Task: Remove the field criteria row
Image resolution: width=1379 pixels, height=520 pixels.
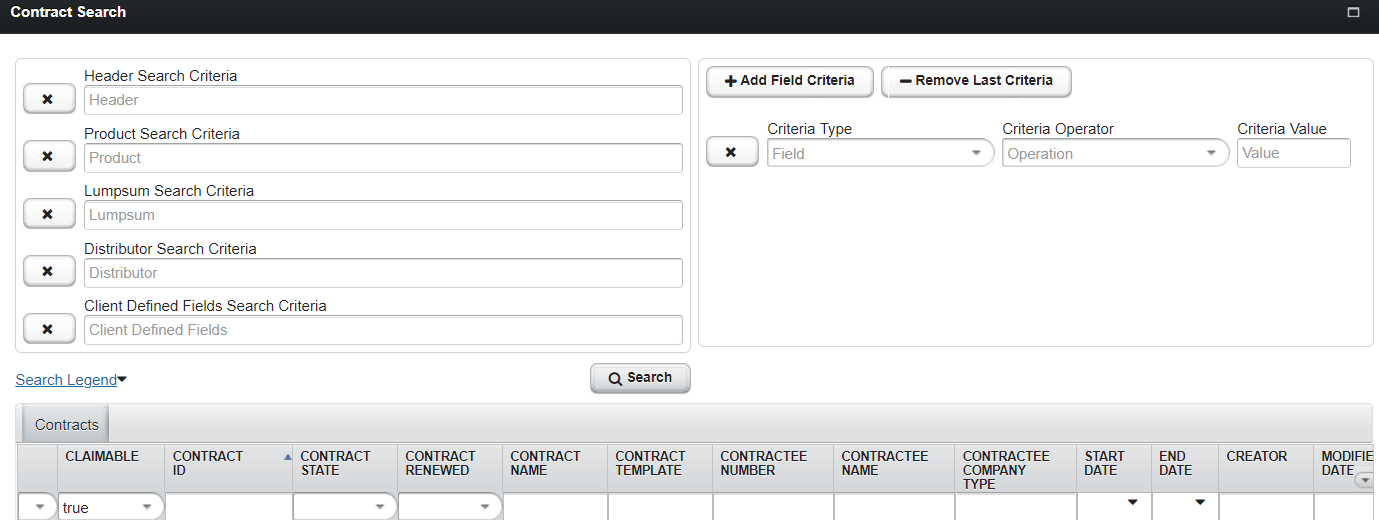Action: click(731, 152)
